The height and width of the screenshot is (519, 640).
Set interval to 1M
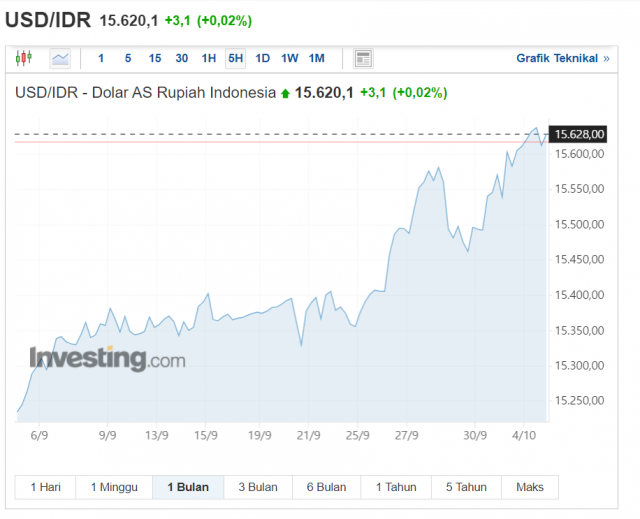316,59
